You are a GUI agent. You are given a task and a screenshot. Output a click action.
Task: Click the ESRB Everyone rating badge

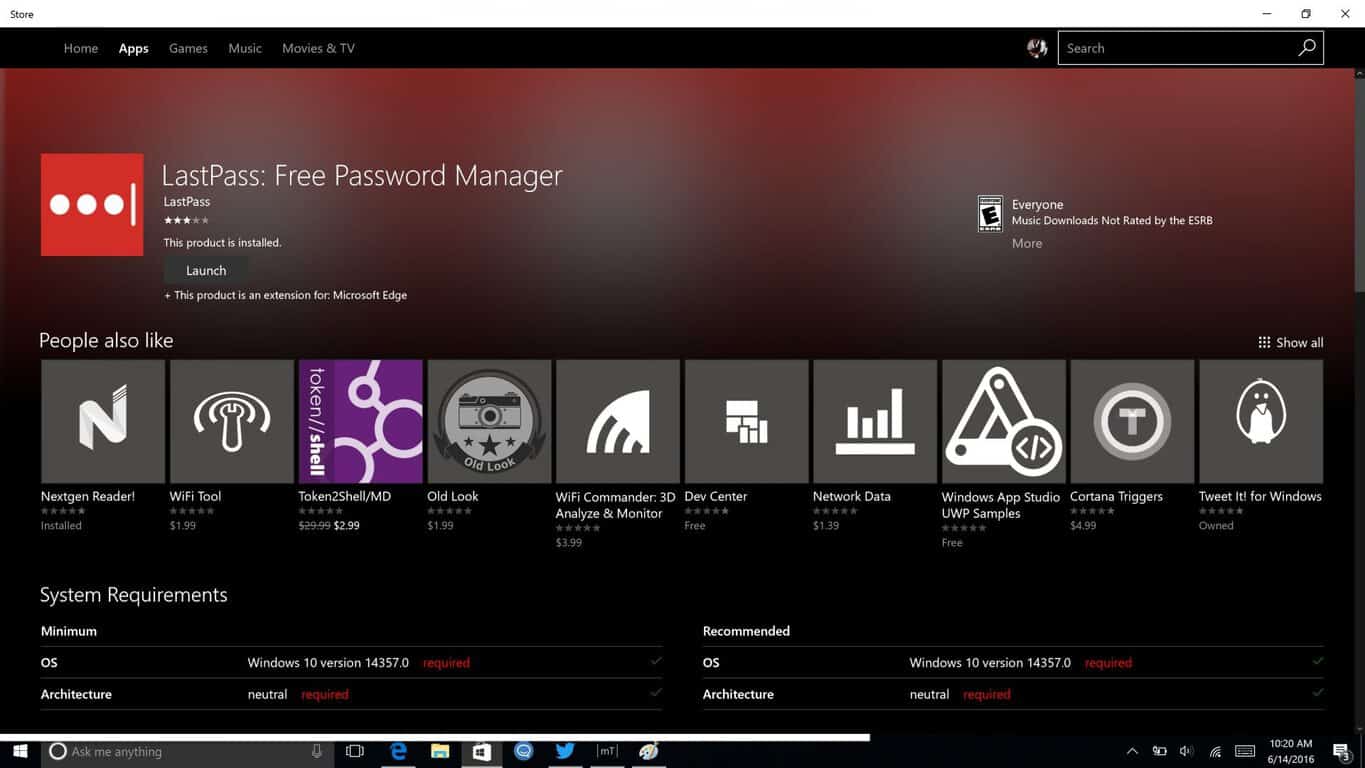point(990,214)
